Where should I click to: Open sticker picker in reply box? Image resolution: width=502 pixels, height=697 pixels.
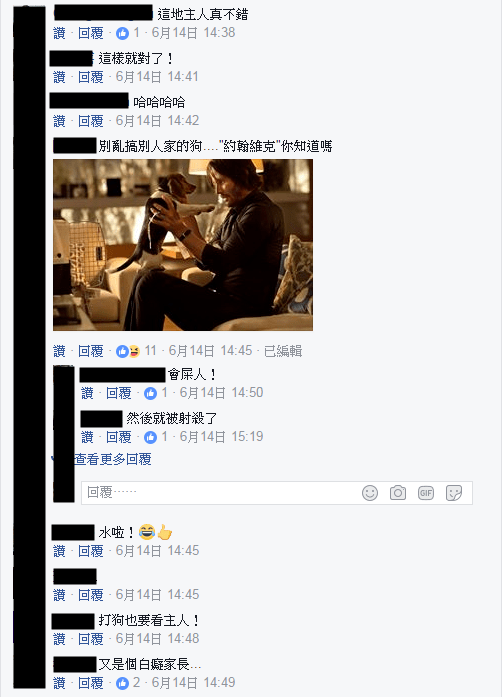(454, 493)
